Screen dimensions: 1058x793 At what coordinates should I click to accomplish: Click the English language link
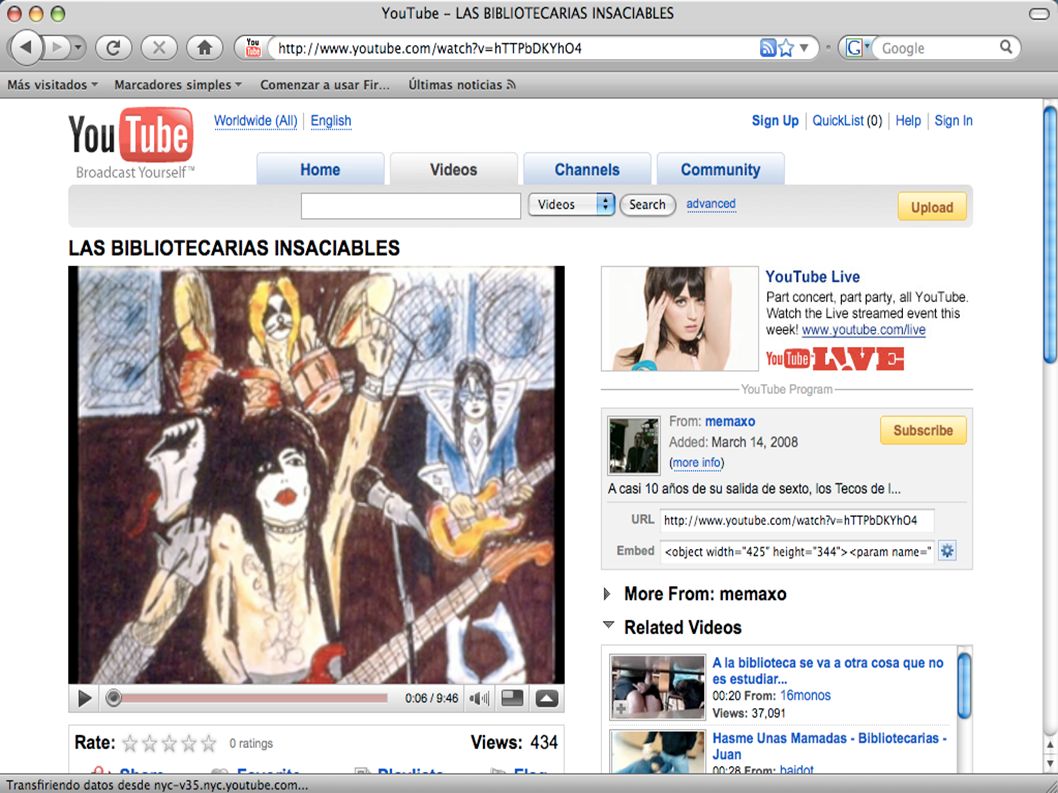tap(331, 121)
